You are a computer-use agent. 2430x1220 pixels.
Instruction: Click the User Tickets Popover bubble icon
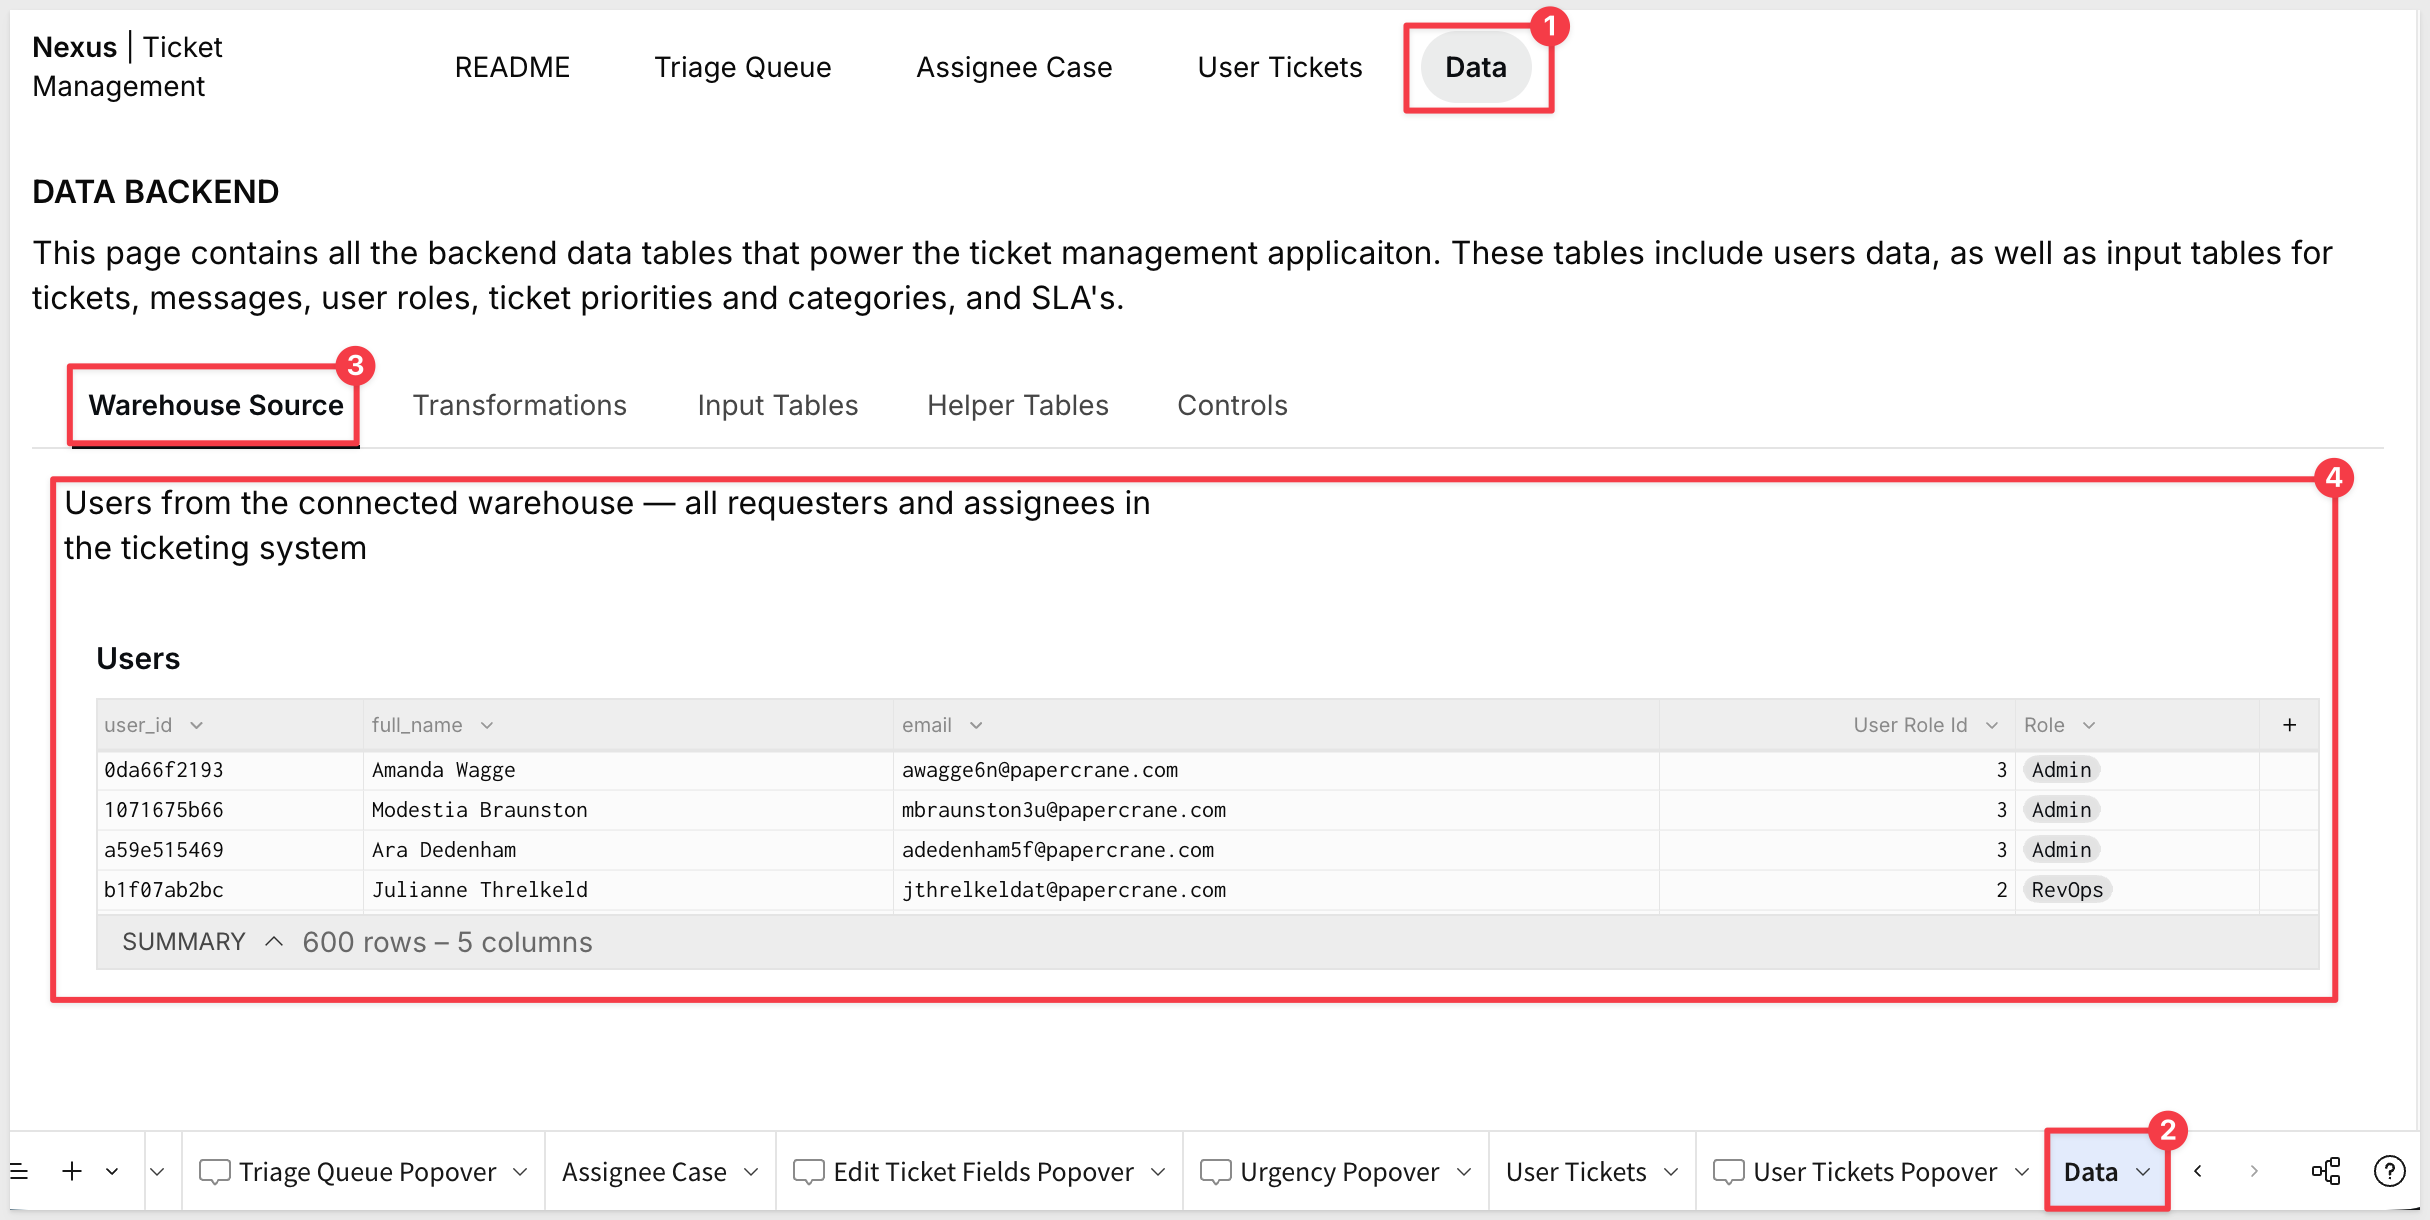click(x=1729, y=1171)
